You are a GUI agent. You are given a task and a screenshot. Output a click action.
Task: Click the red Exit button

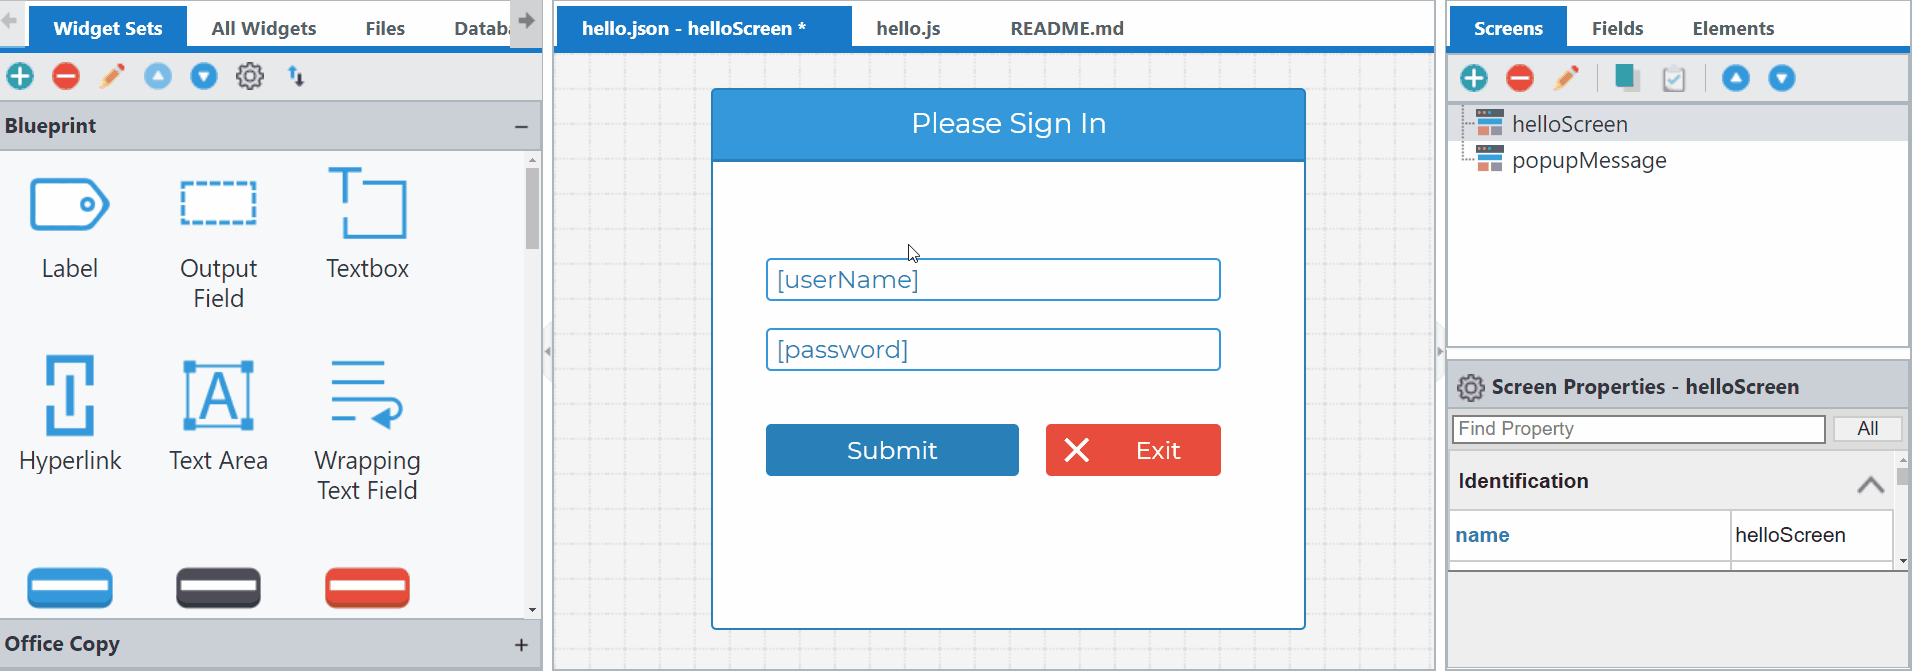[1133, 450]
